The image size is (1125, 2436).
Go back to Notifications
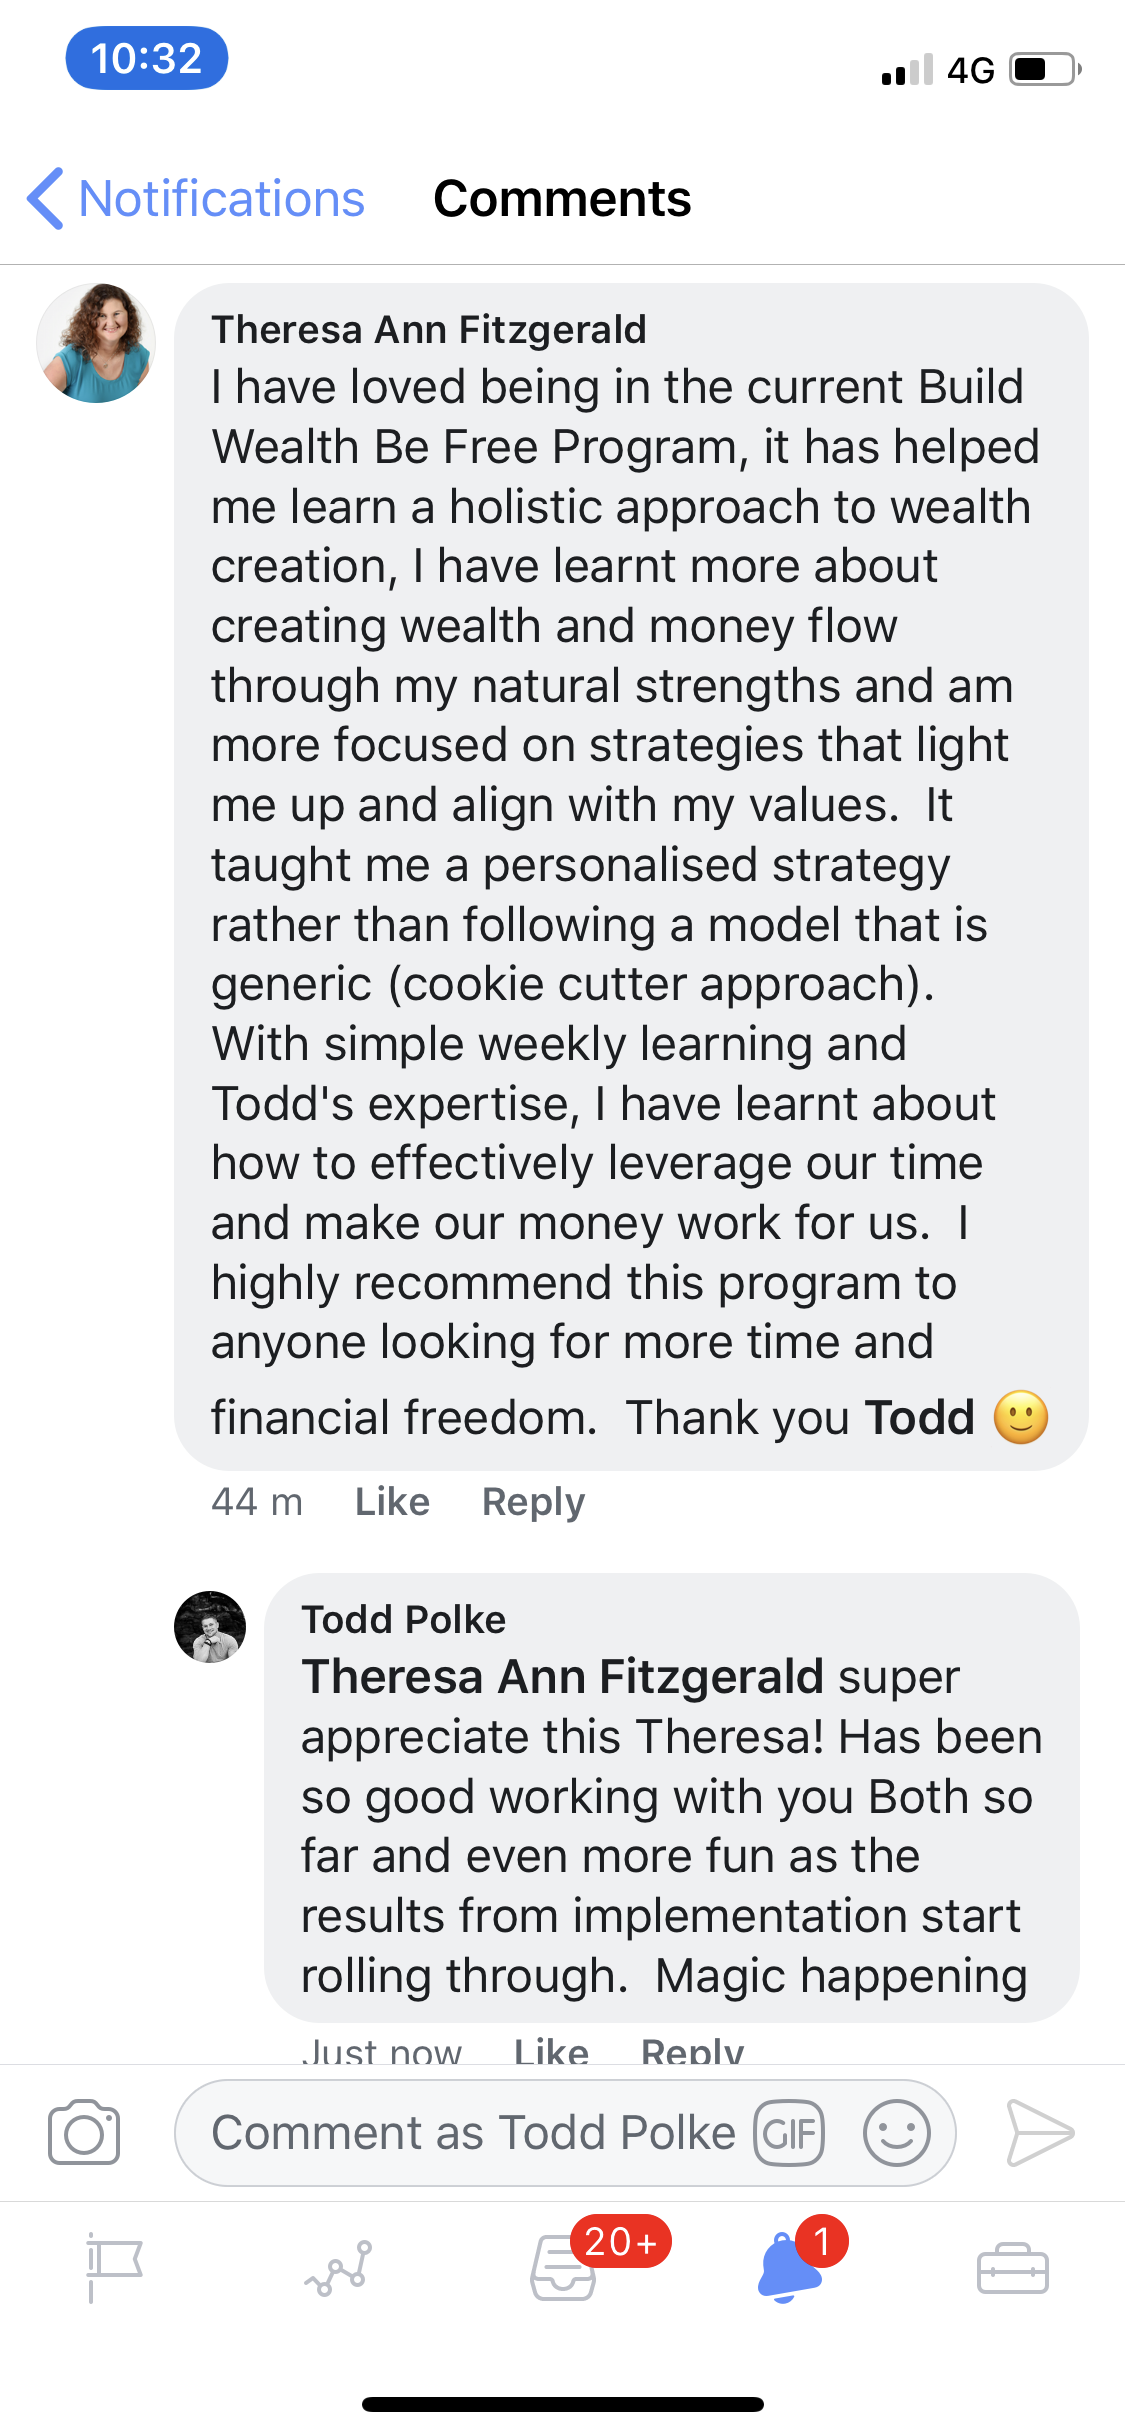click(x=221, y=199)
